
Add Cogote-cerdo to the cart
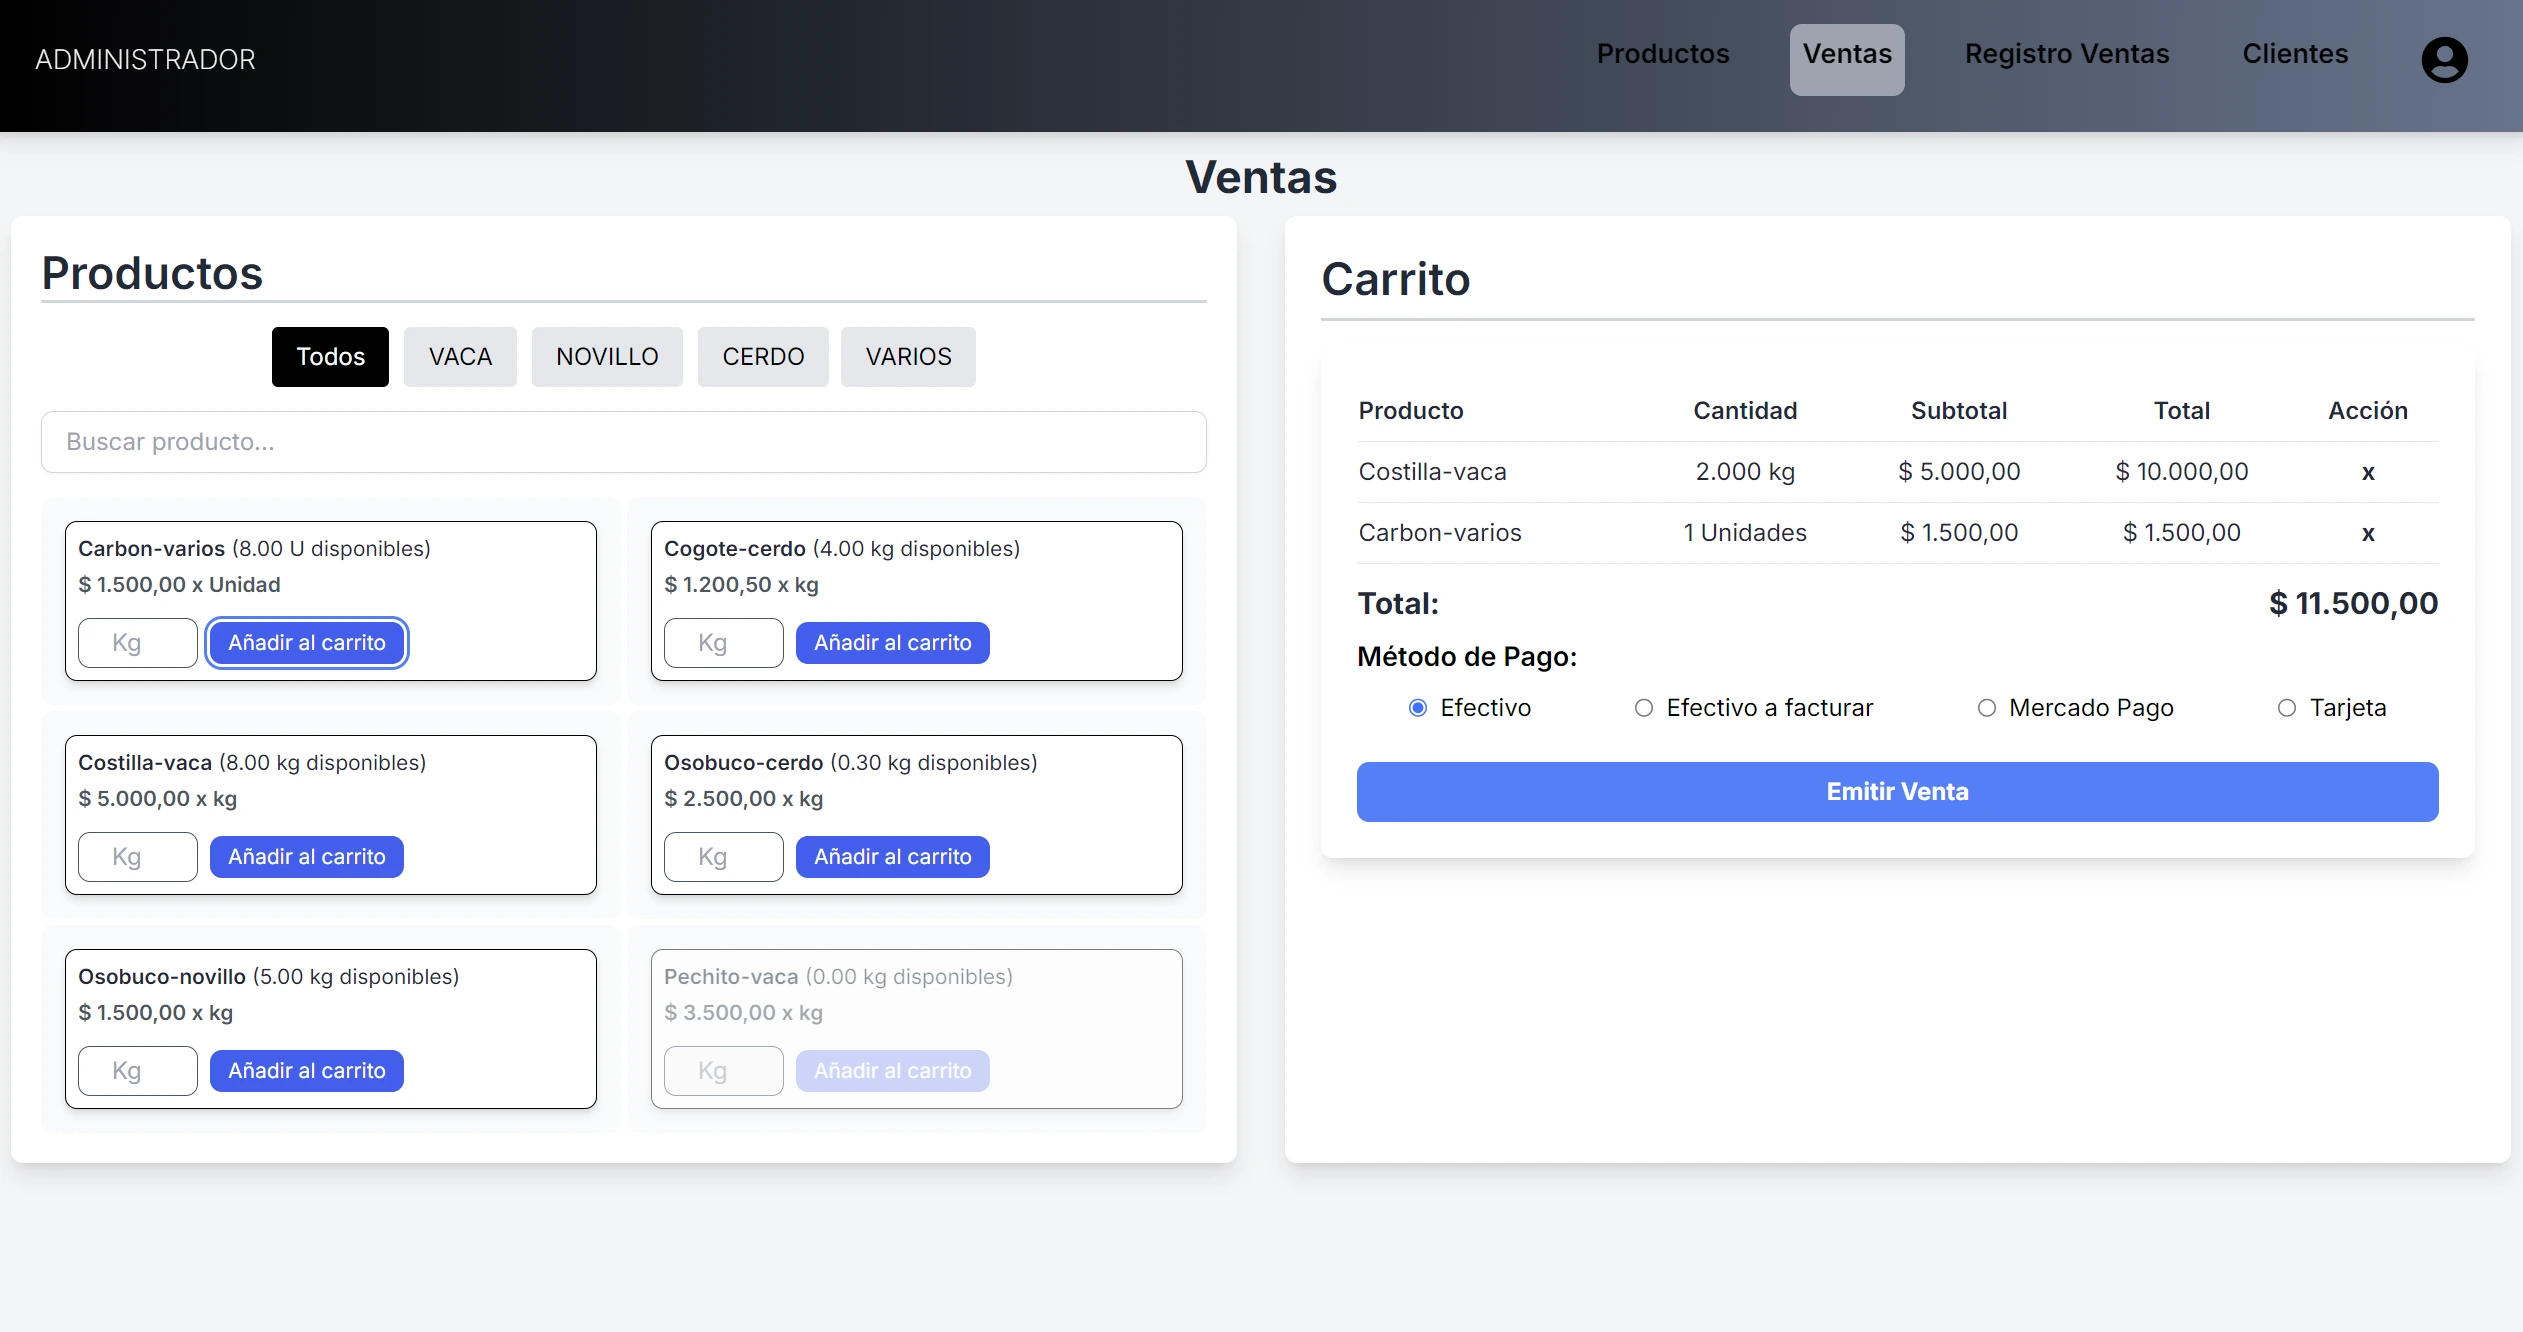(892, 643)
